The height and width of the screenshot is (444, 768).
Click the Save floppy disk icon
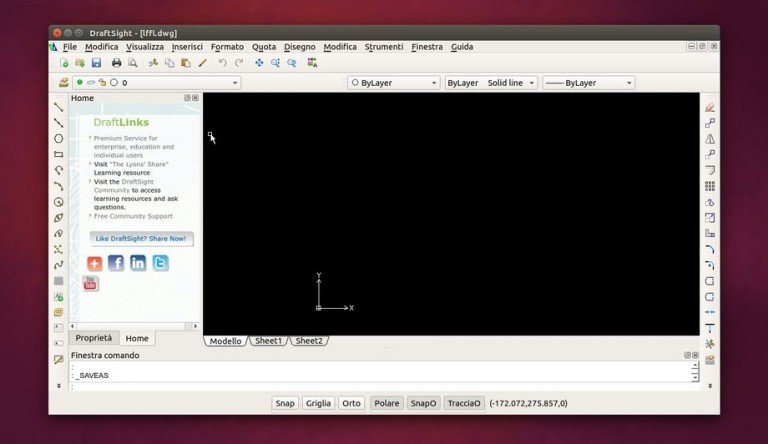96,63
